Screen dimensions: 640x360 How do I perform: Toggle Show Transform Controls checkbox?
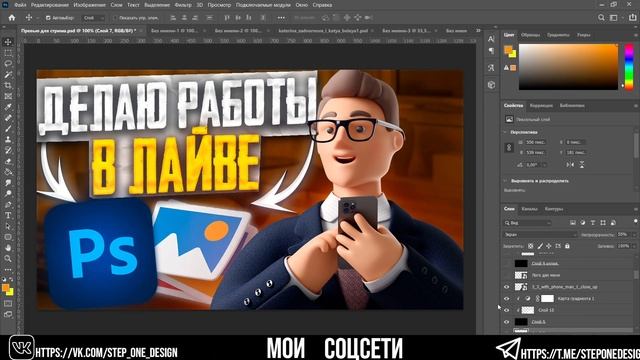tap(115, 18)
